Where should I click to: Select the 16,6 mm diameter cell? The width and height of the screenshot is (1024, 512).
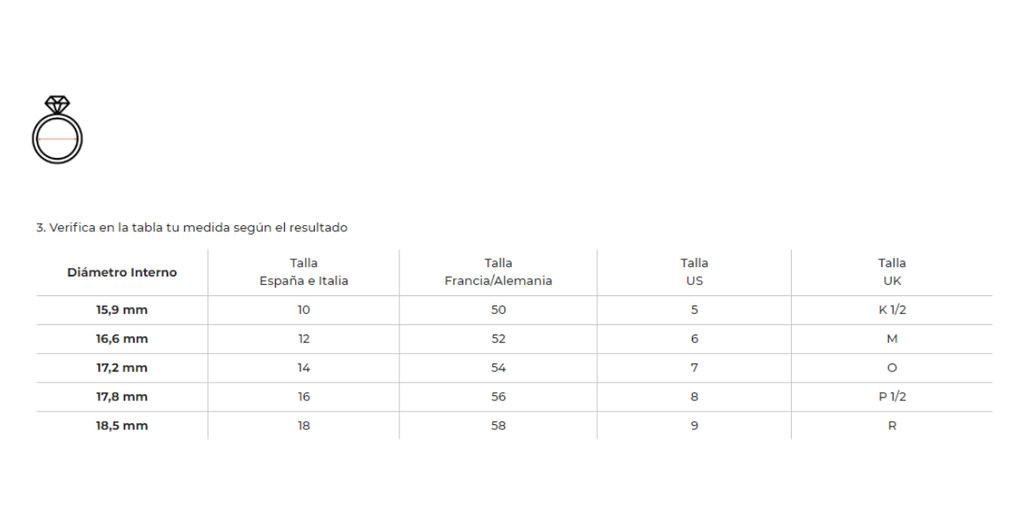pyautogui.click(x=122, y=339)
